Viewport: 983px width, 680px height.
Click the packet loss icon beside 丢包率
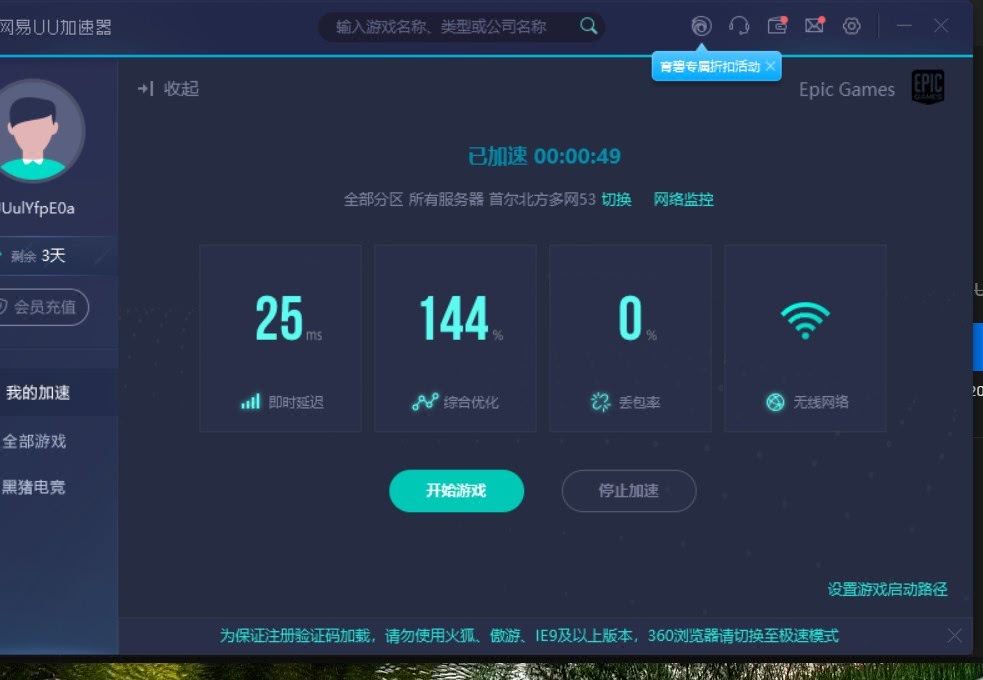pyautogui.click(x=600, y=402)
